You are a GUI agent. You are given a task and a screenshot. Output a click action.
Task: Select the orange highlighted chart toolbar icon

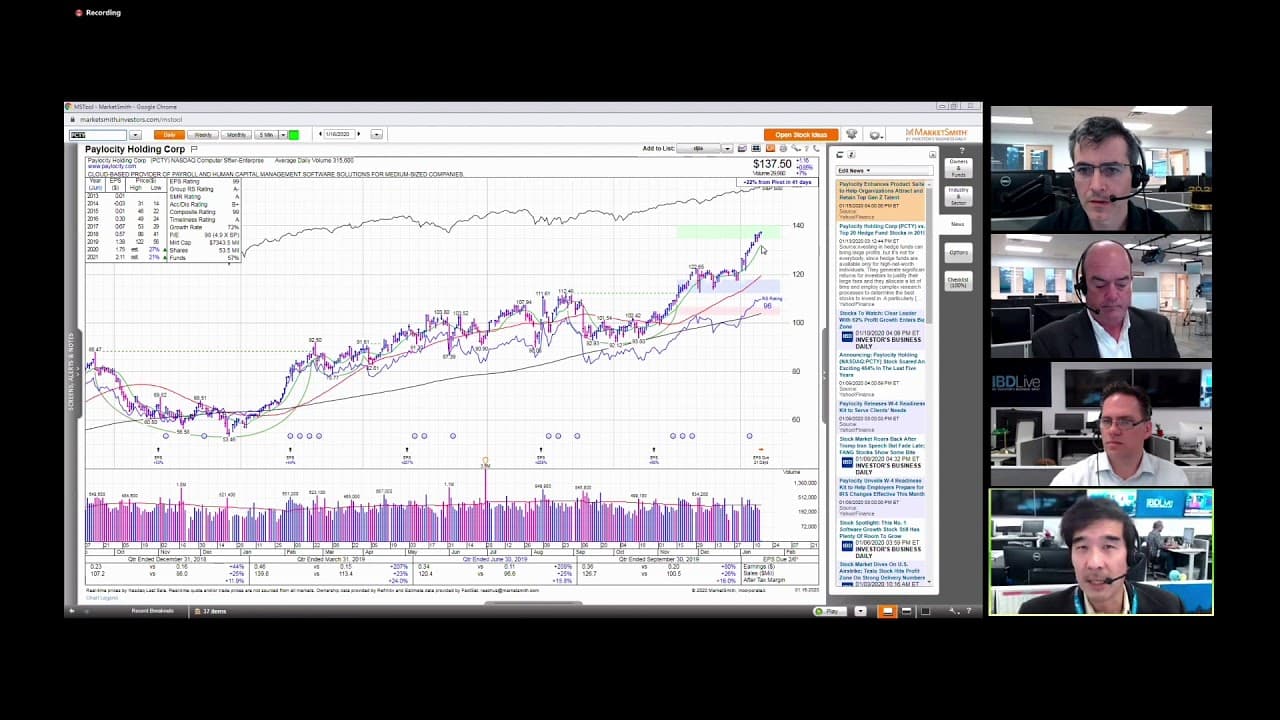(x=770, y=148)
